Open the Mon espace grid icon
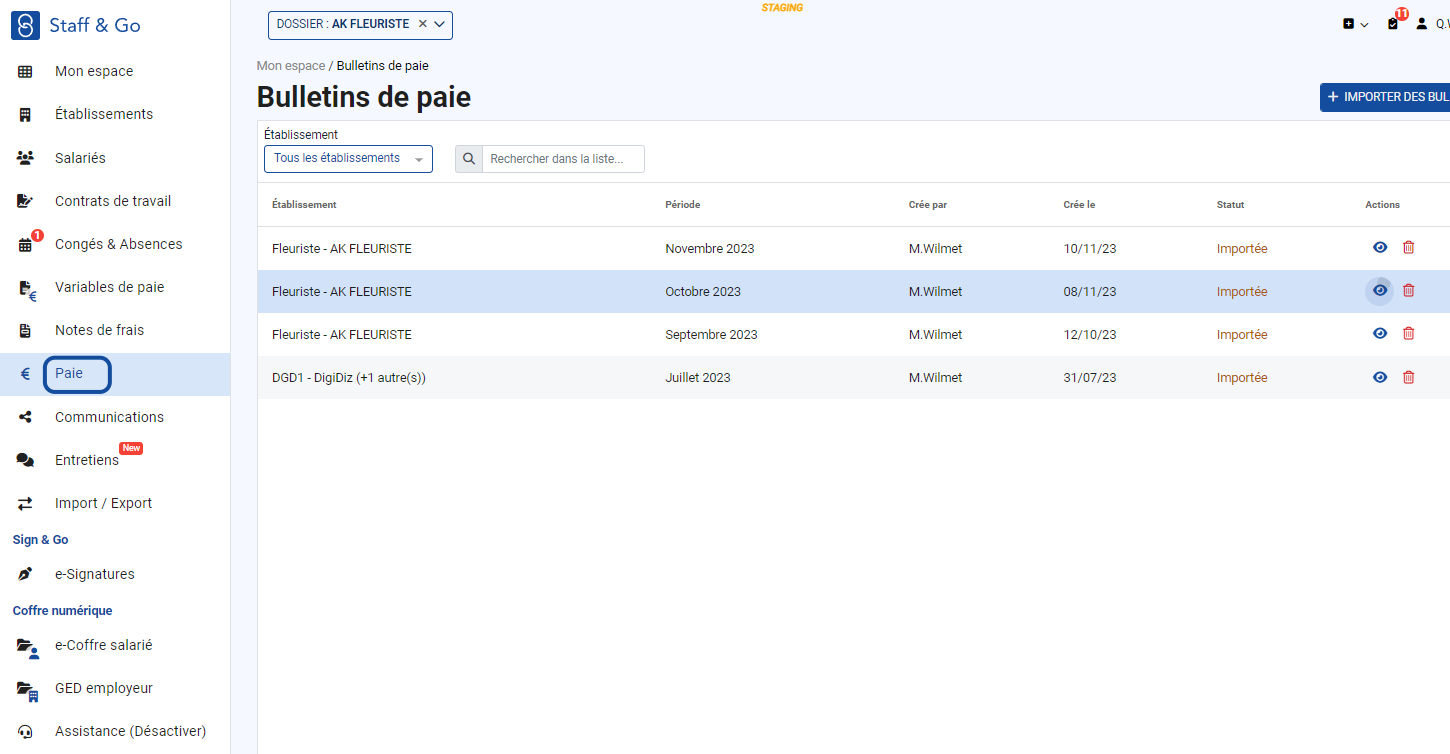 coord(25,72)
